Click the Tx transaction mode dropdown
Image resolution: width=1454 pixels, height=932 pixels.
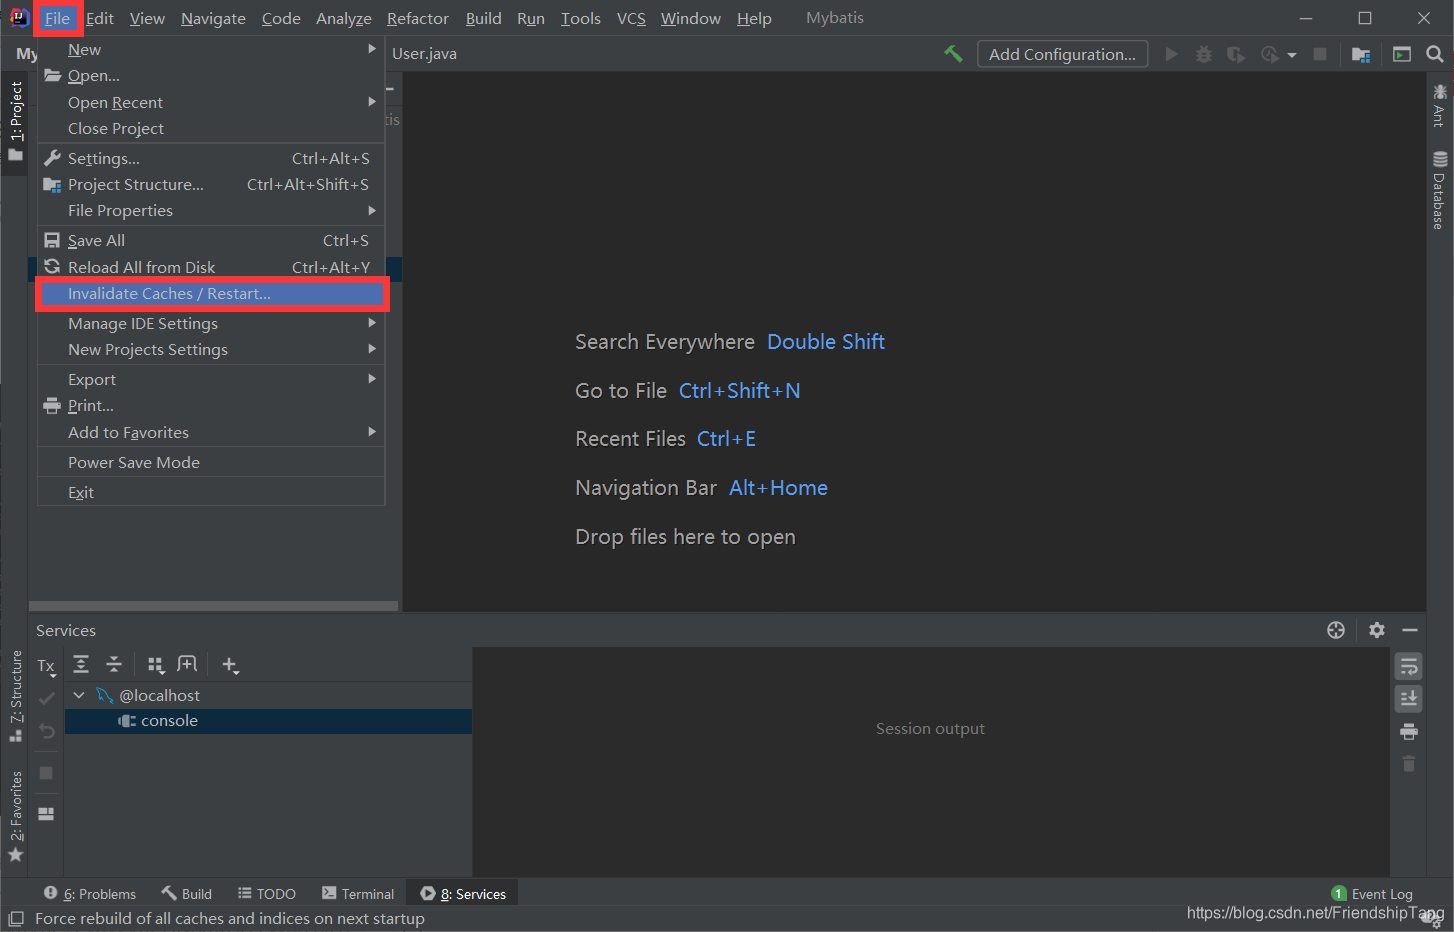pyautogui.click(x=46, y=666)
